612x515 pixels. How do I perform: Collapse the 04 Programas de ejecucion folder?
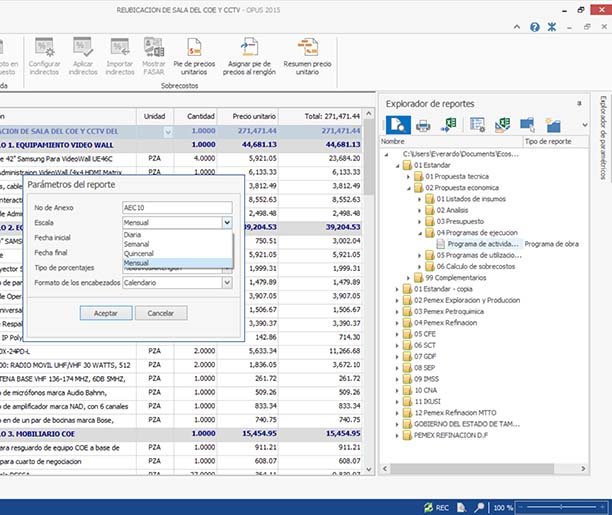coord(418,232)
